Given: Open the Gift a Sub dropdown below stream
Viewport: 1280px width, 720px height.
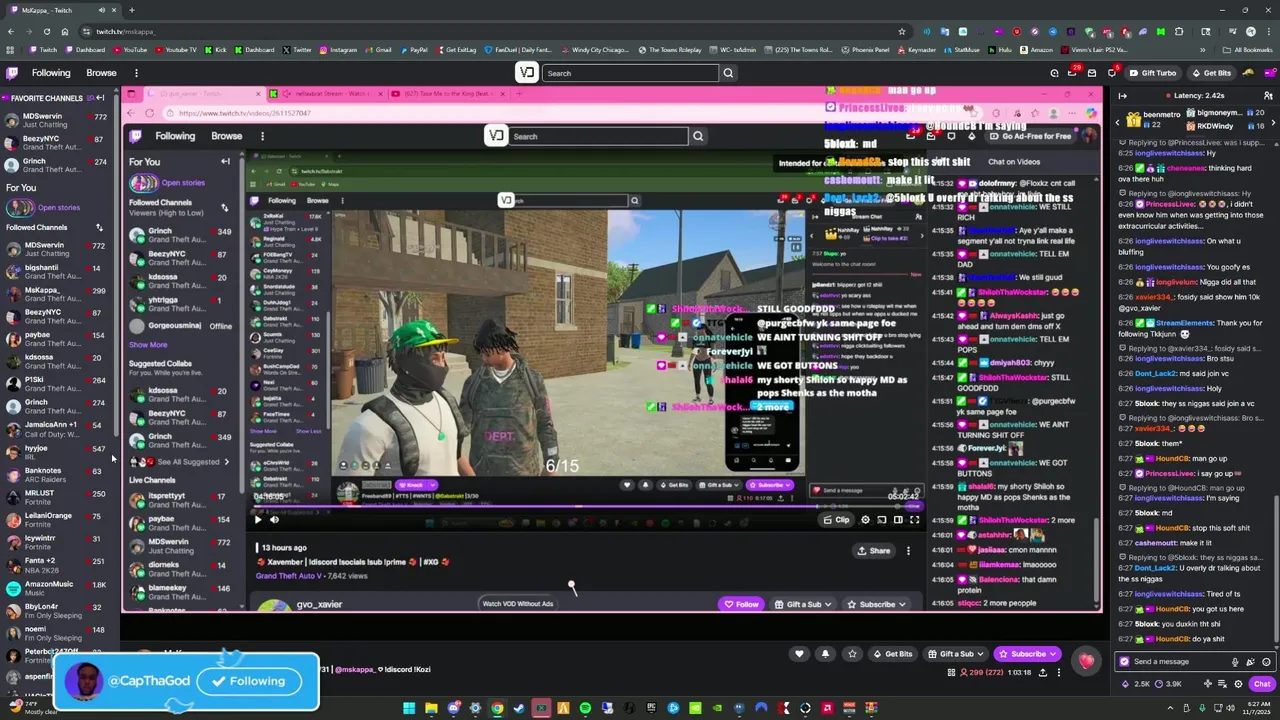Looking at the screenshot, I should click(955, 654).
